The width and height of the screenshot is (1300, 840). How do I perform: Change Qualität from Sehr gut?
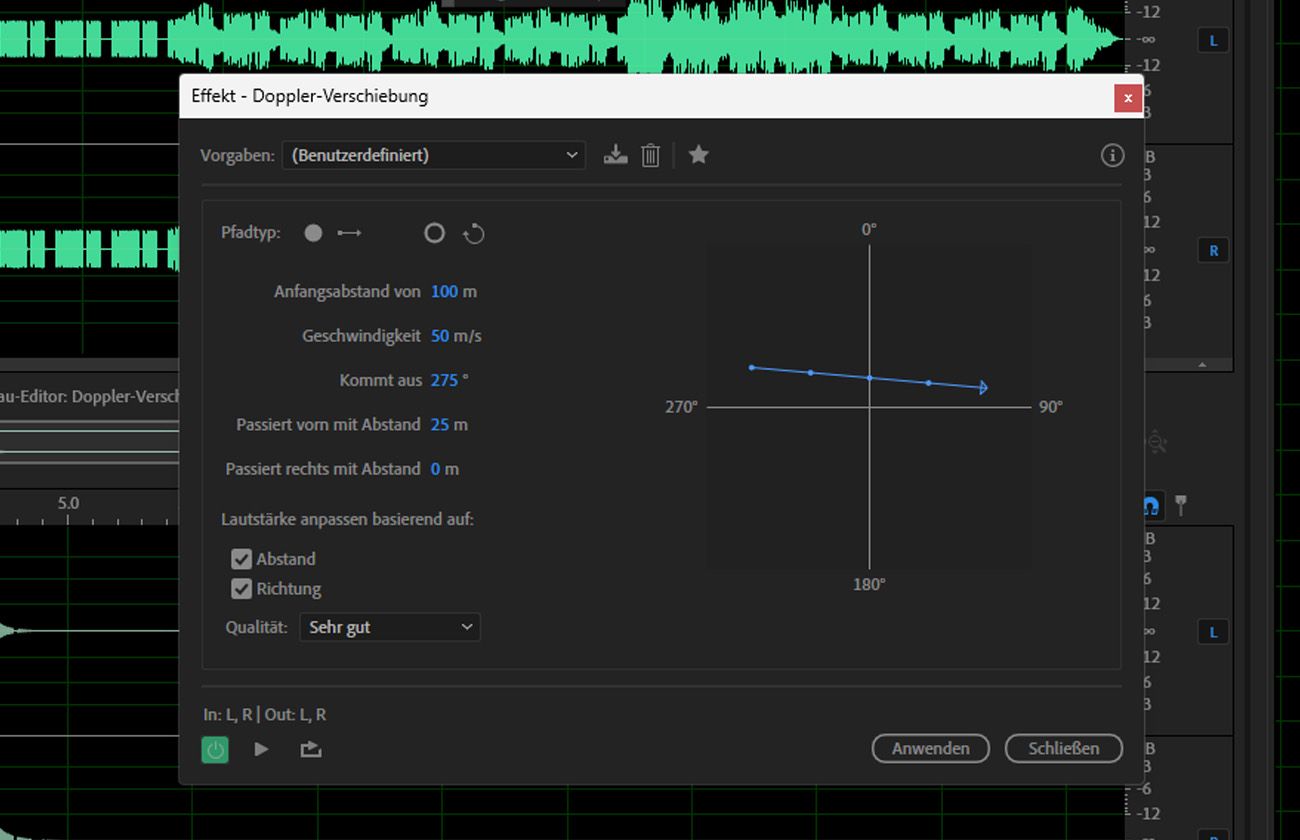point(390,627)
